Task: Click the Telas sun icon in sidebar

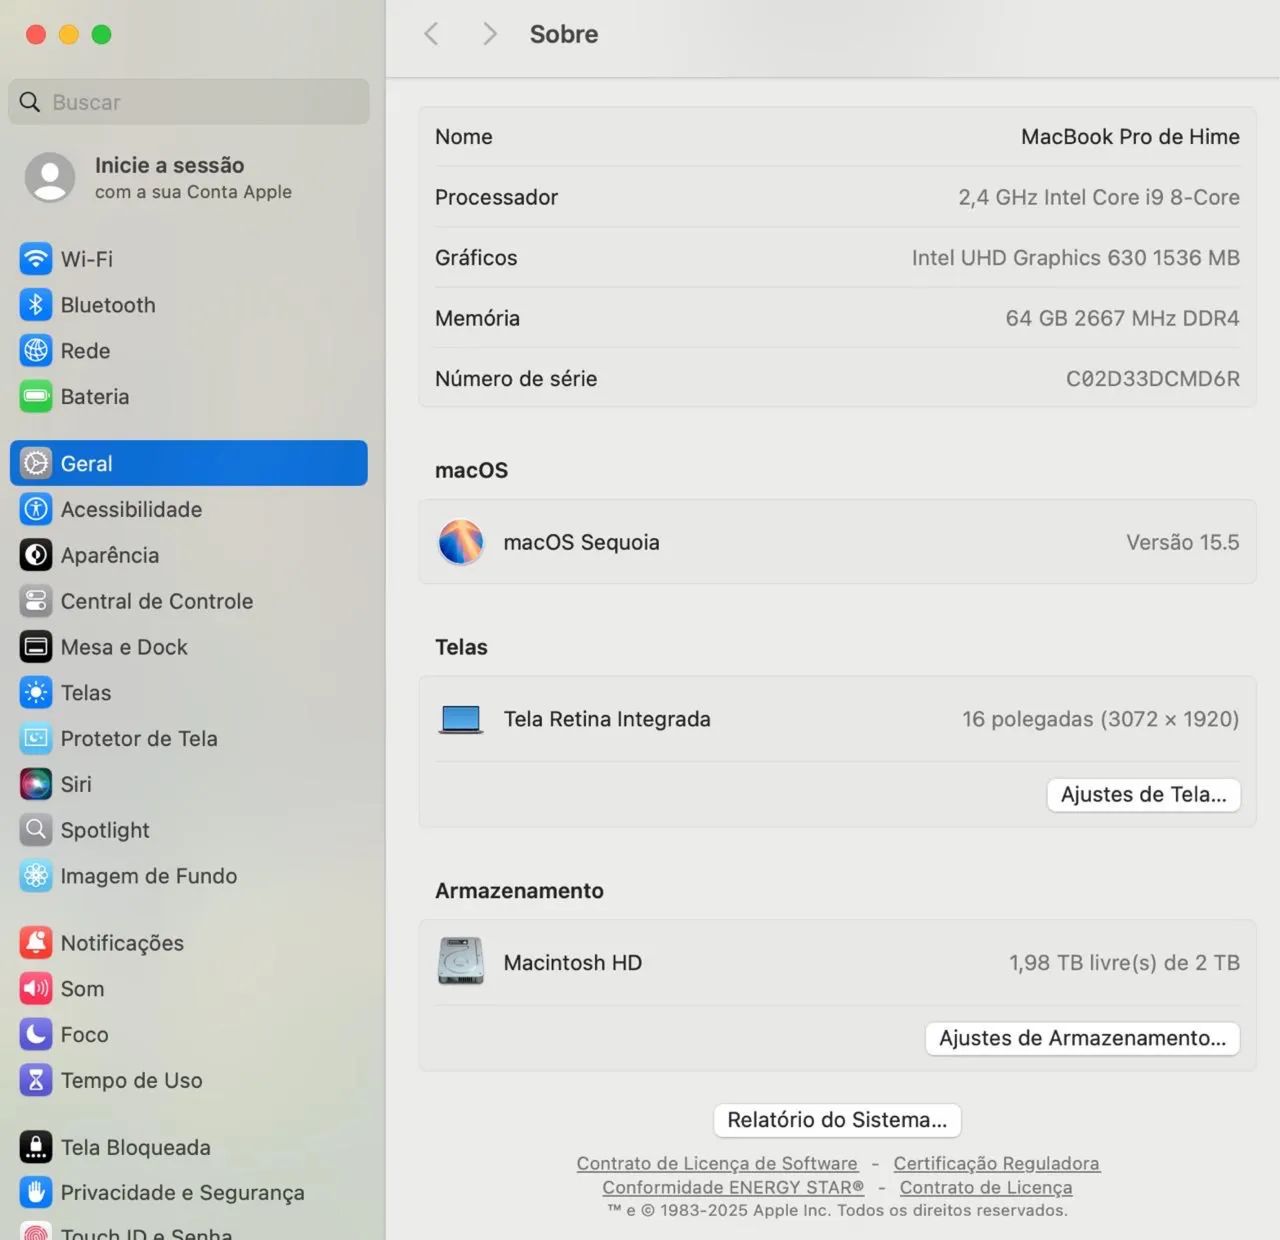Action: pos(36,693)
